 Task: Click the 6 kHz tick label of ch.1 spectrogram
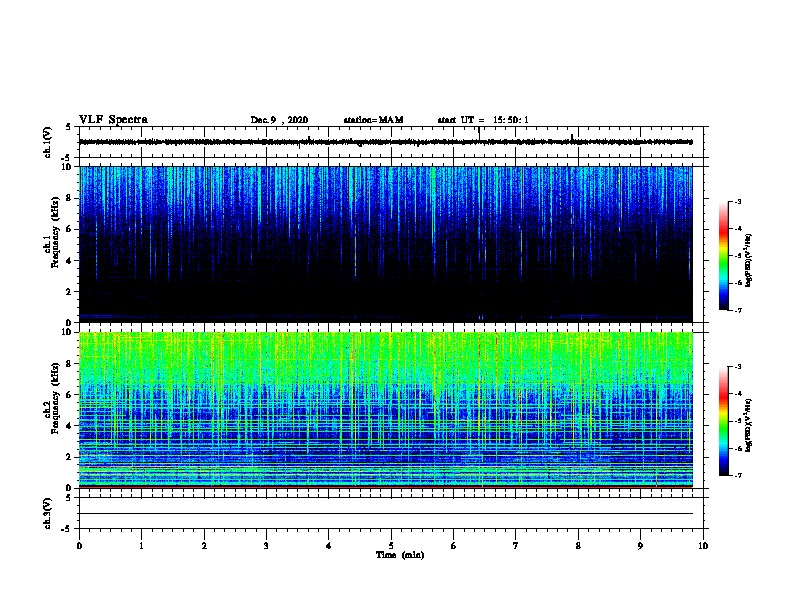70,229
